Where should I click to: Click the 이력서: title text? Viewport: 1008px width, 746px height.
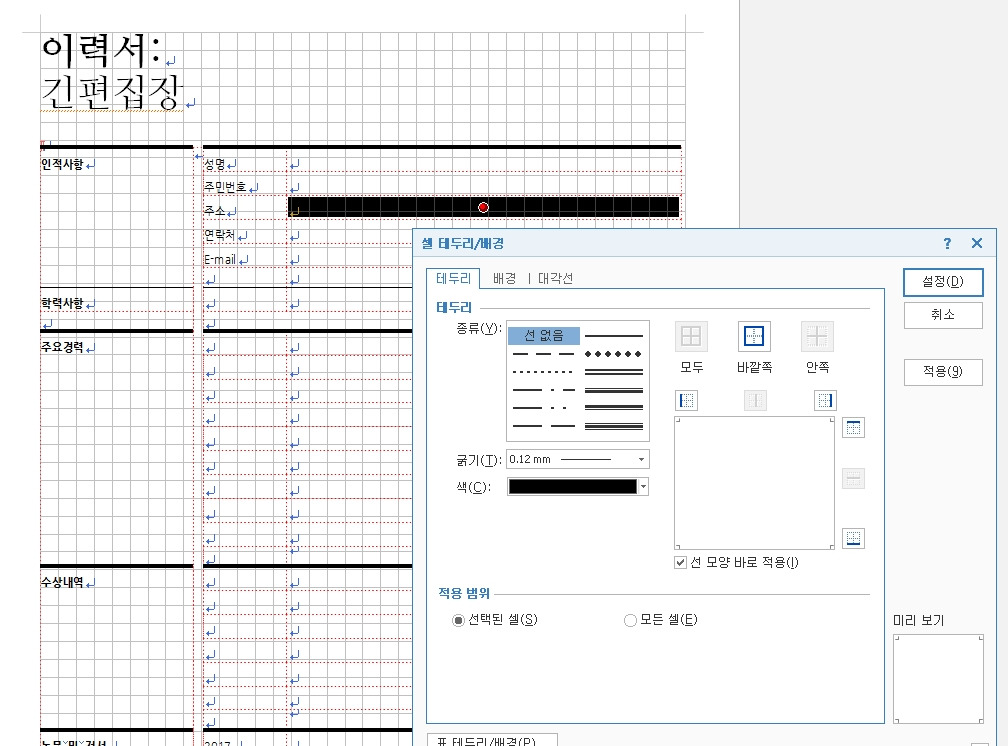coord(102,50)
